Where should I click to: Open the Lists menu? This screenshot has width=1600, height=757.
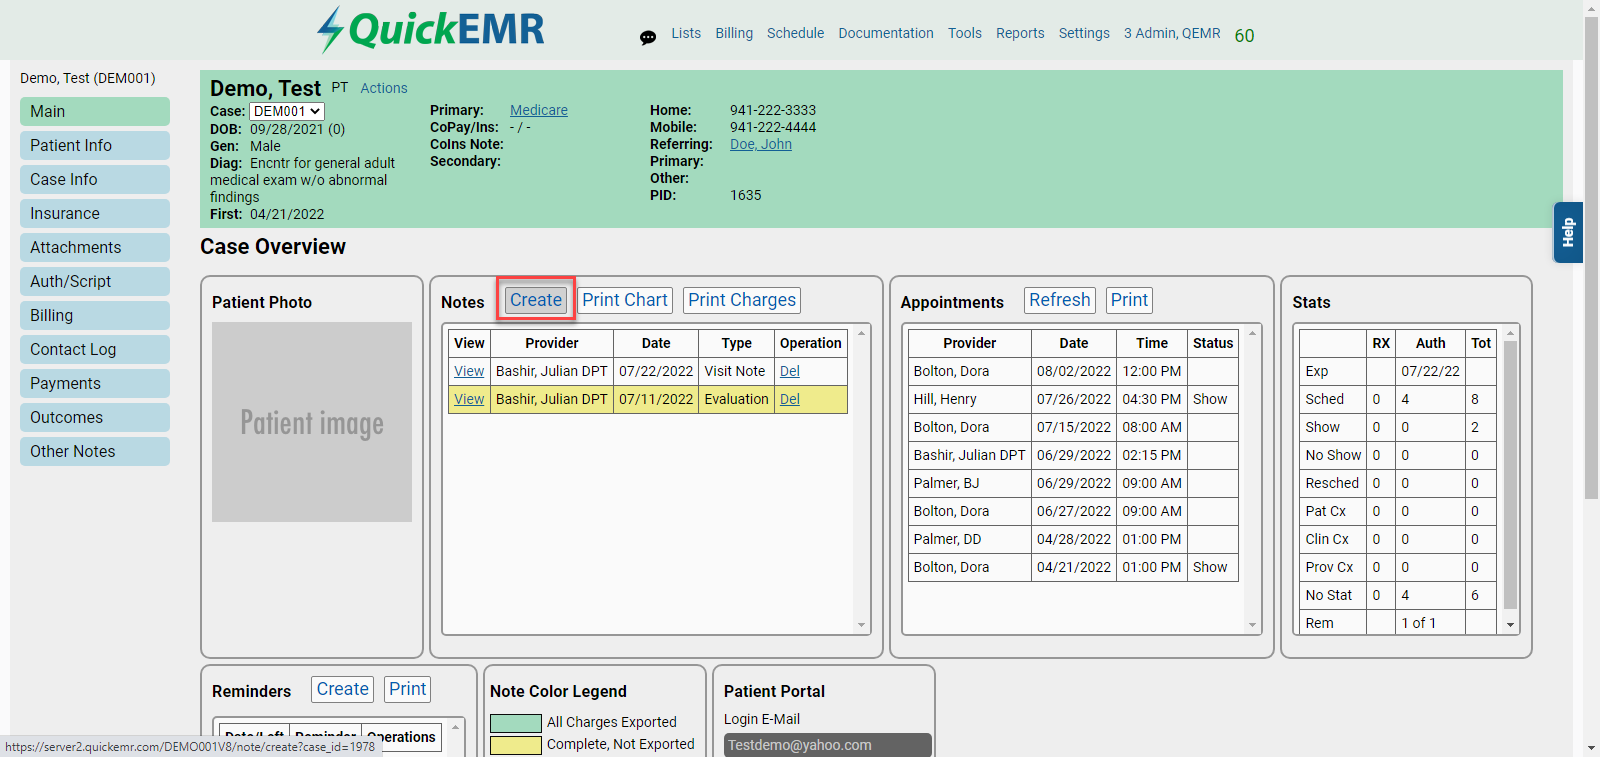(686, 33)
